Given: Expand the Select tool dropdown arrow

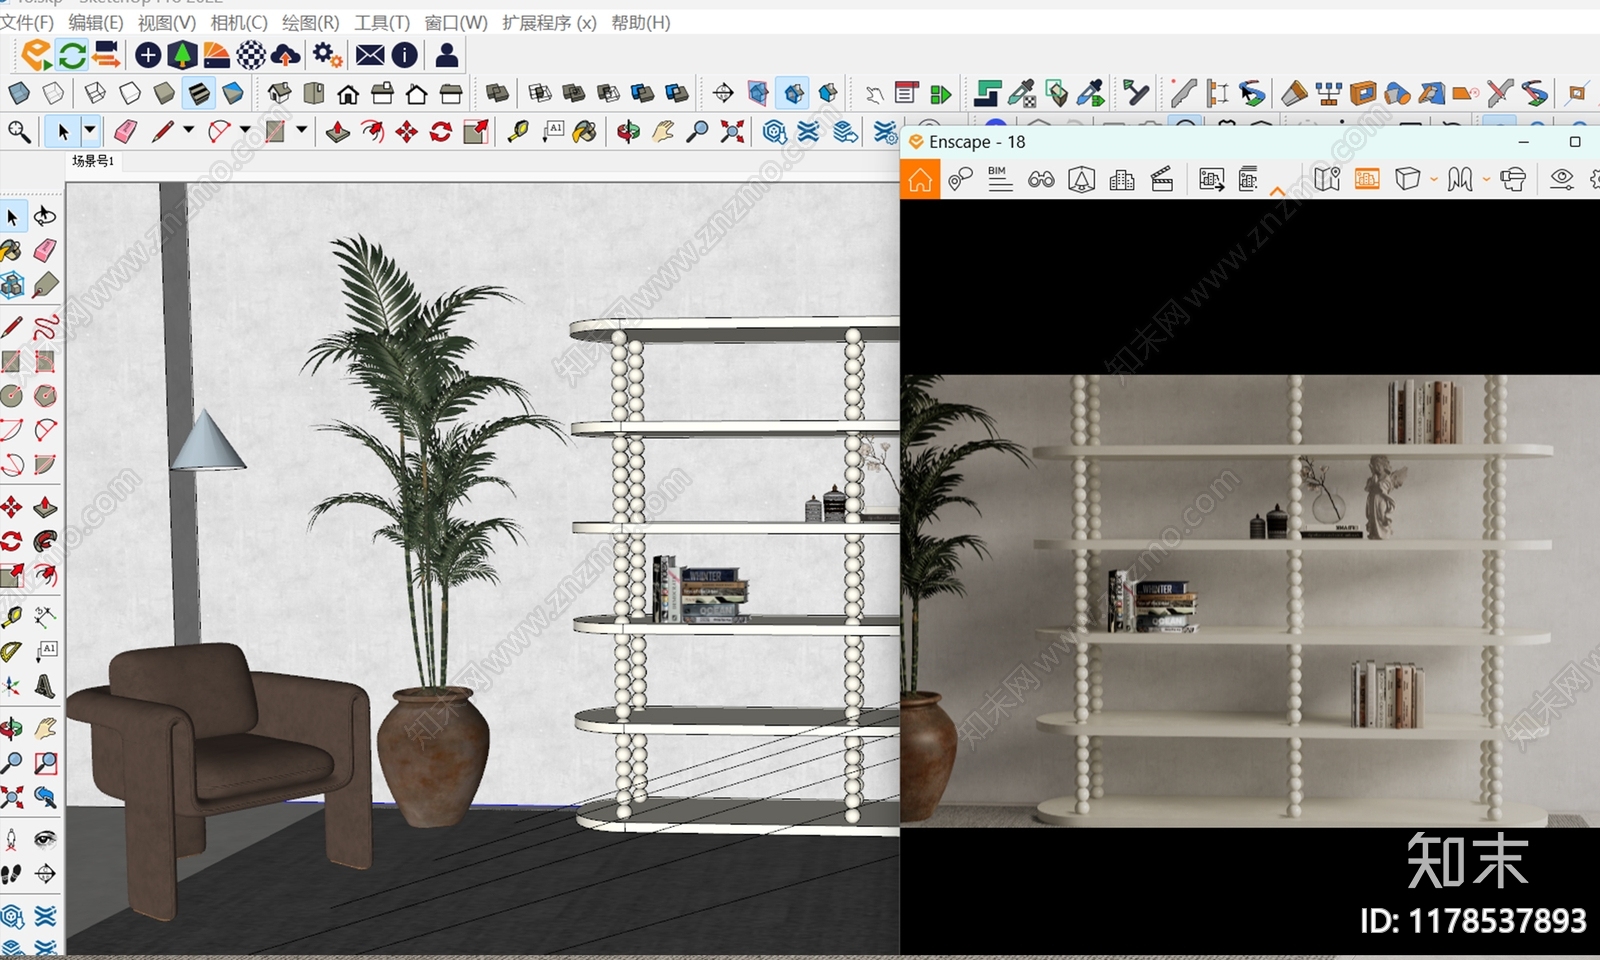Looking at the screenshot, I should pyautogui.click(x=90, y=131).
